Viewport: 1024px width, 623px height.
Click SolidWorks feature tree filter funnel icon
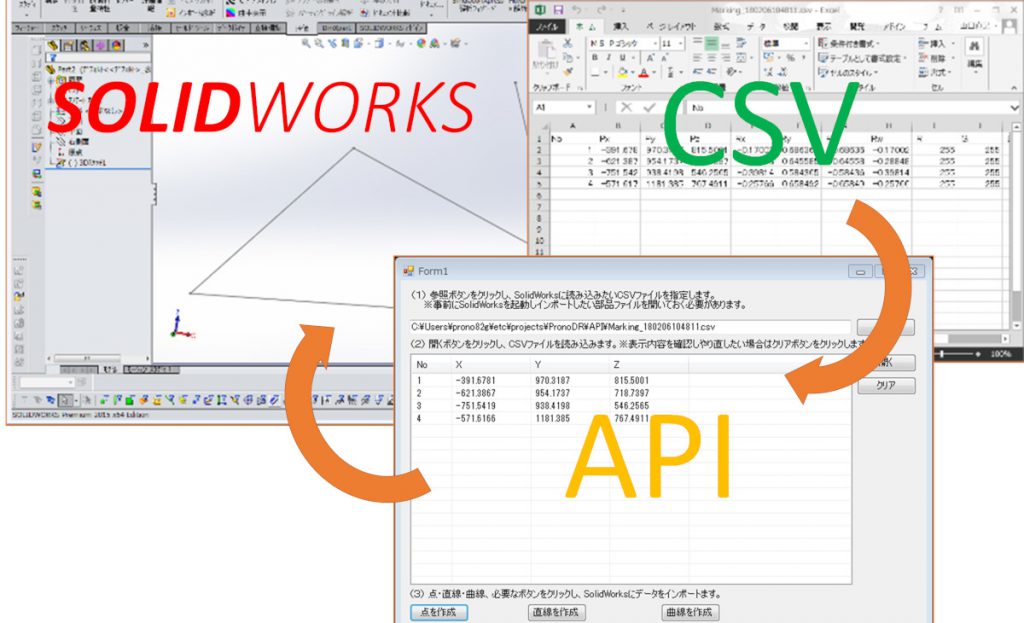coord(52,57)
